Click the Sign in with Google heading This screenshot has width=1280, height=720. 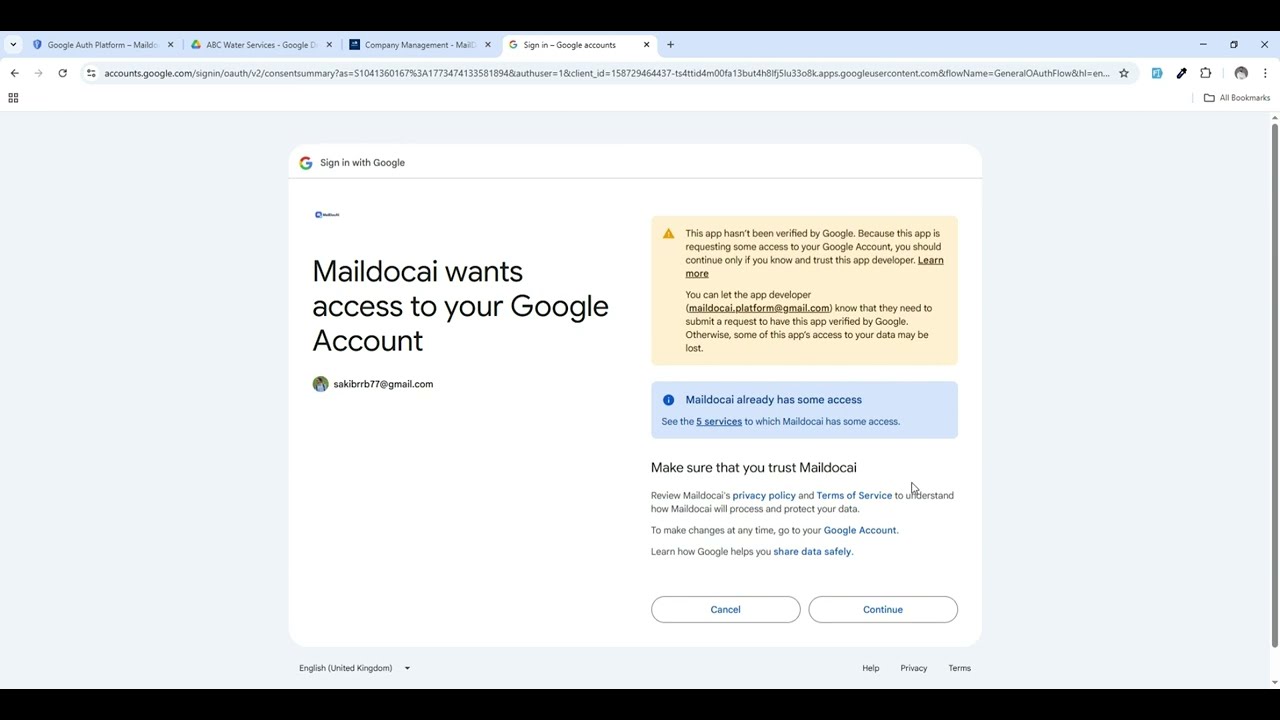coord(362,163)
